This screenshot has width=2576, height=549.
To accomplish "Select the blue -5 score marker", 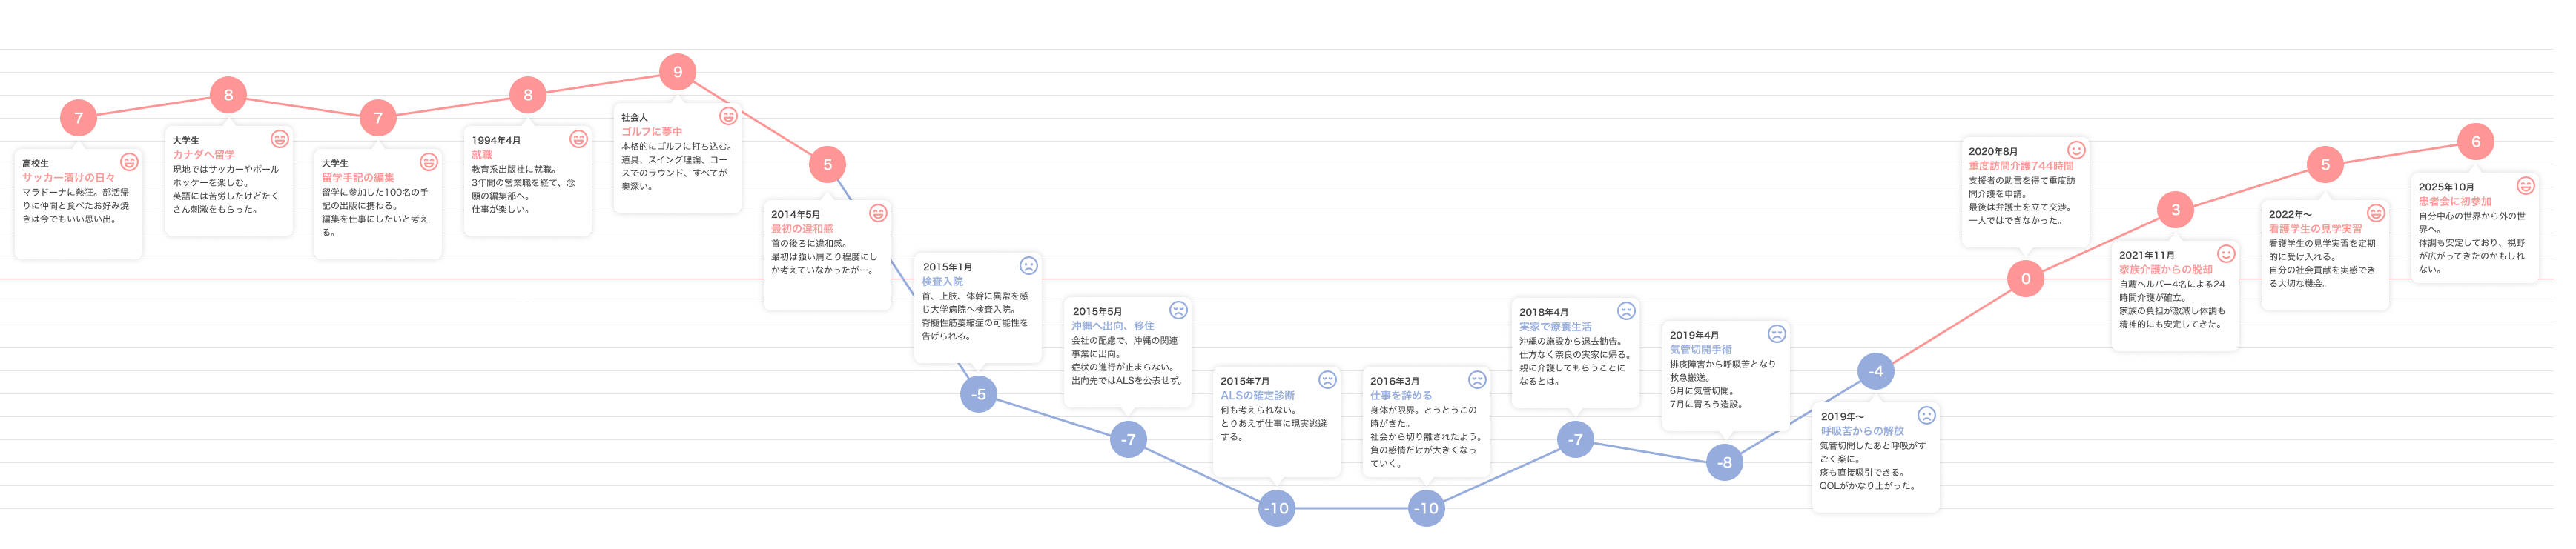I will coord(978,394).
